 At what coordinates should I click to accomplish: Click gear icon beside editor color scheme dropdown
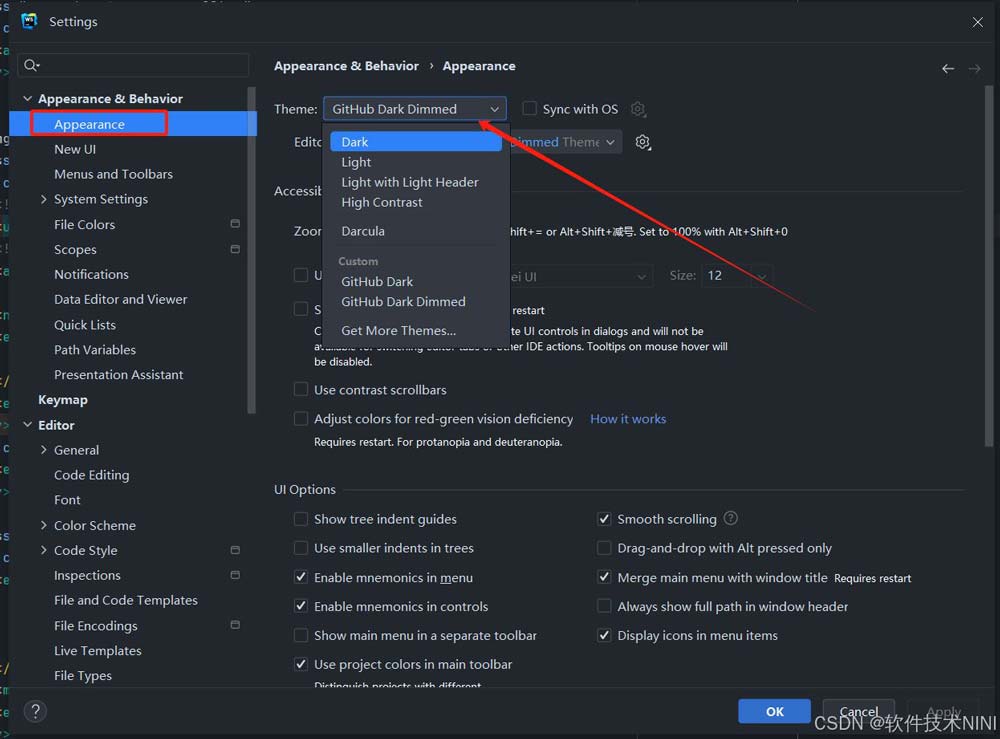click(x=643, y=142)
